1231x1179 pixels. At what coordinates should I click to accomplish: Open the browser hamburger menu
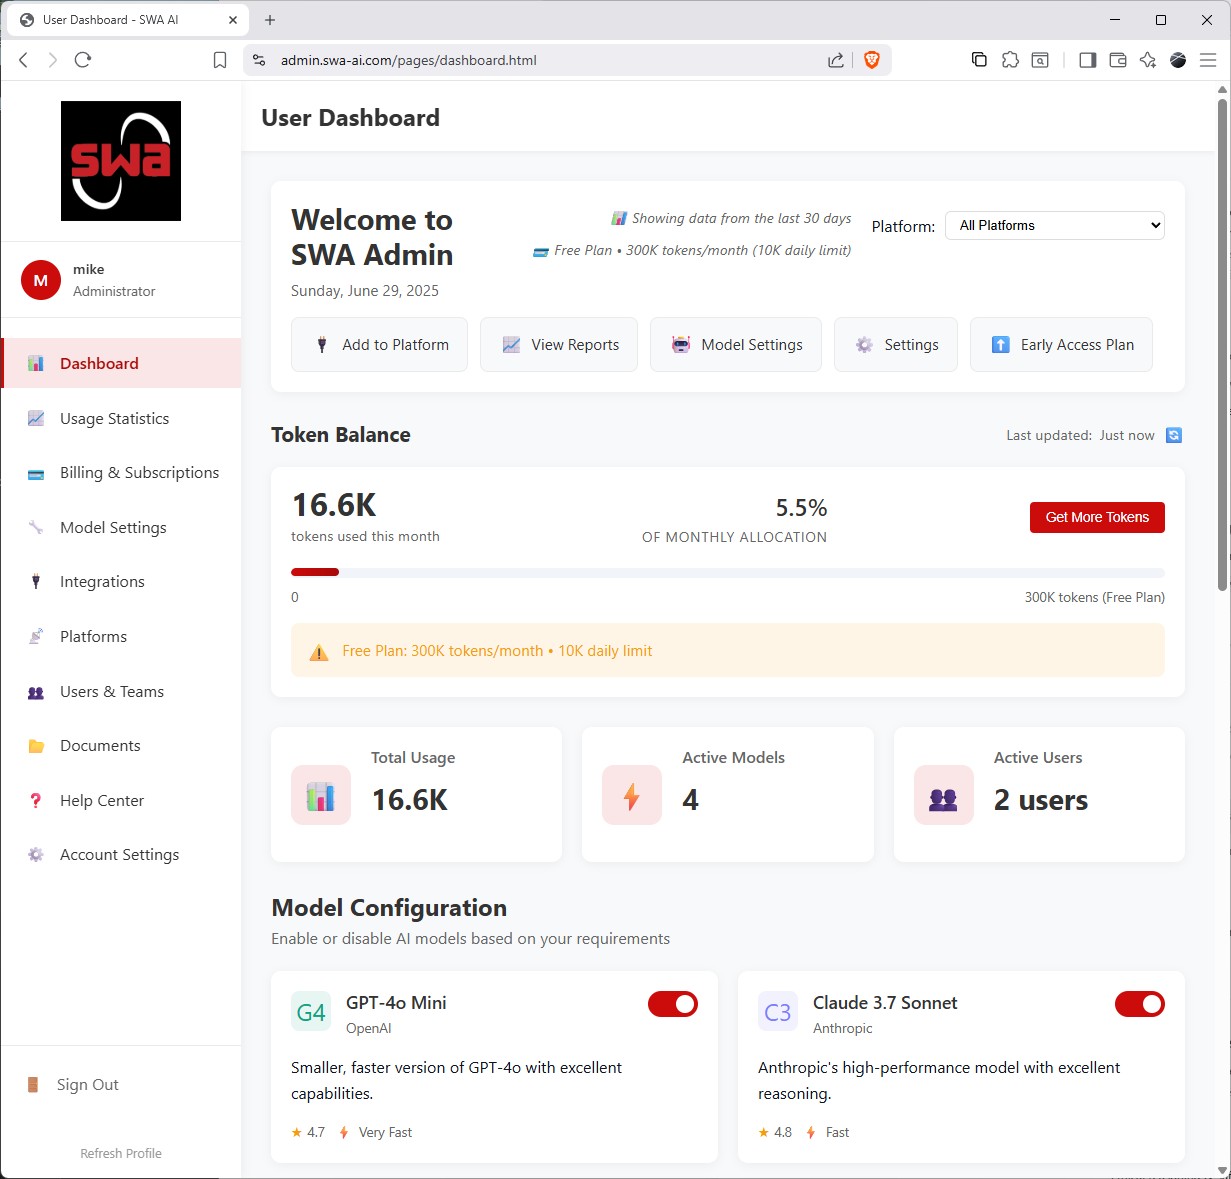1208,60
